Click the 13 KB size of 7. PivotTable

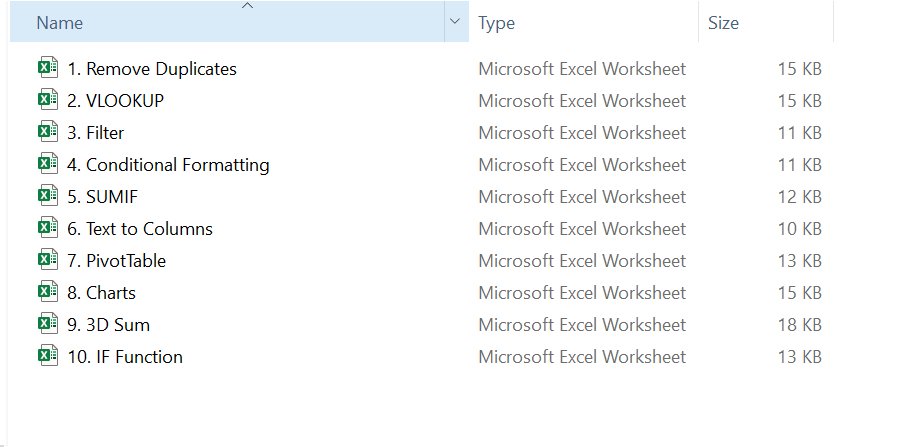799,261
